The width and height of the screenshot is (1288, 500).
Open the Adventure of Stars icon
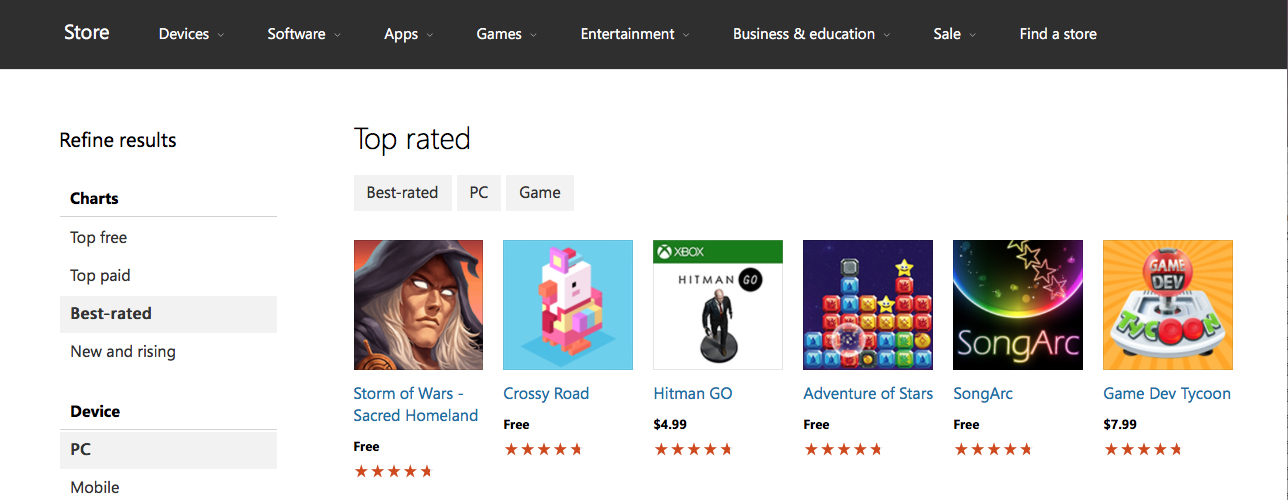coord(868,305)
